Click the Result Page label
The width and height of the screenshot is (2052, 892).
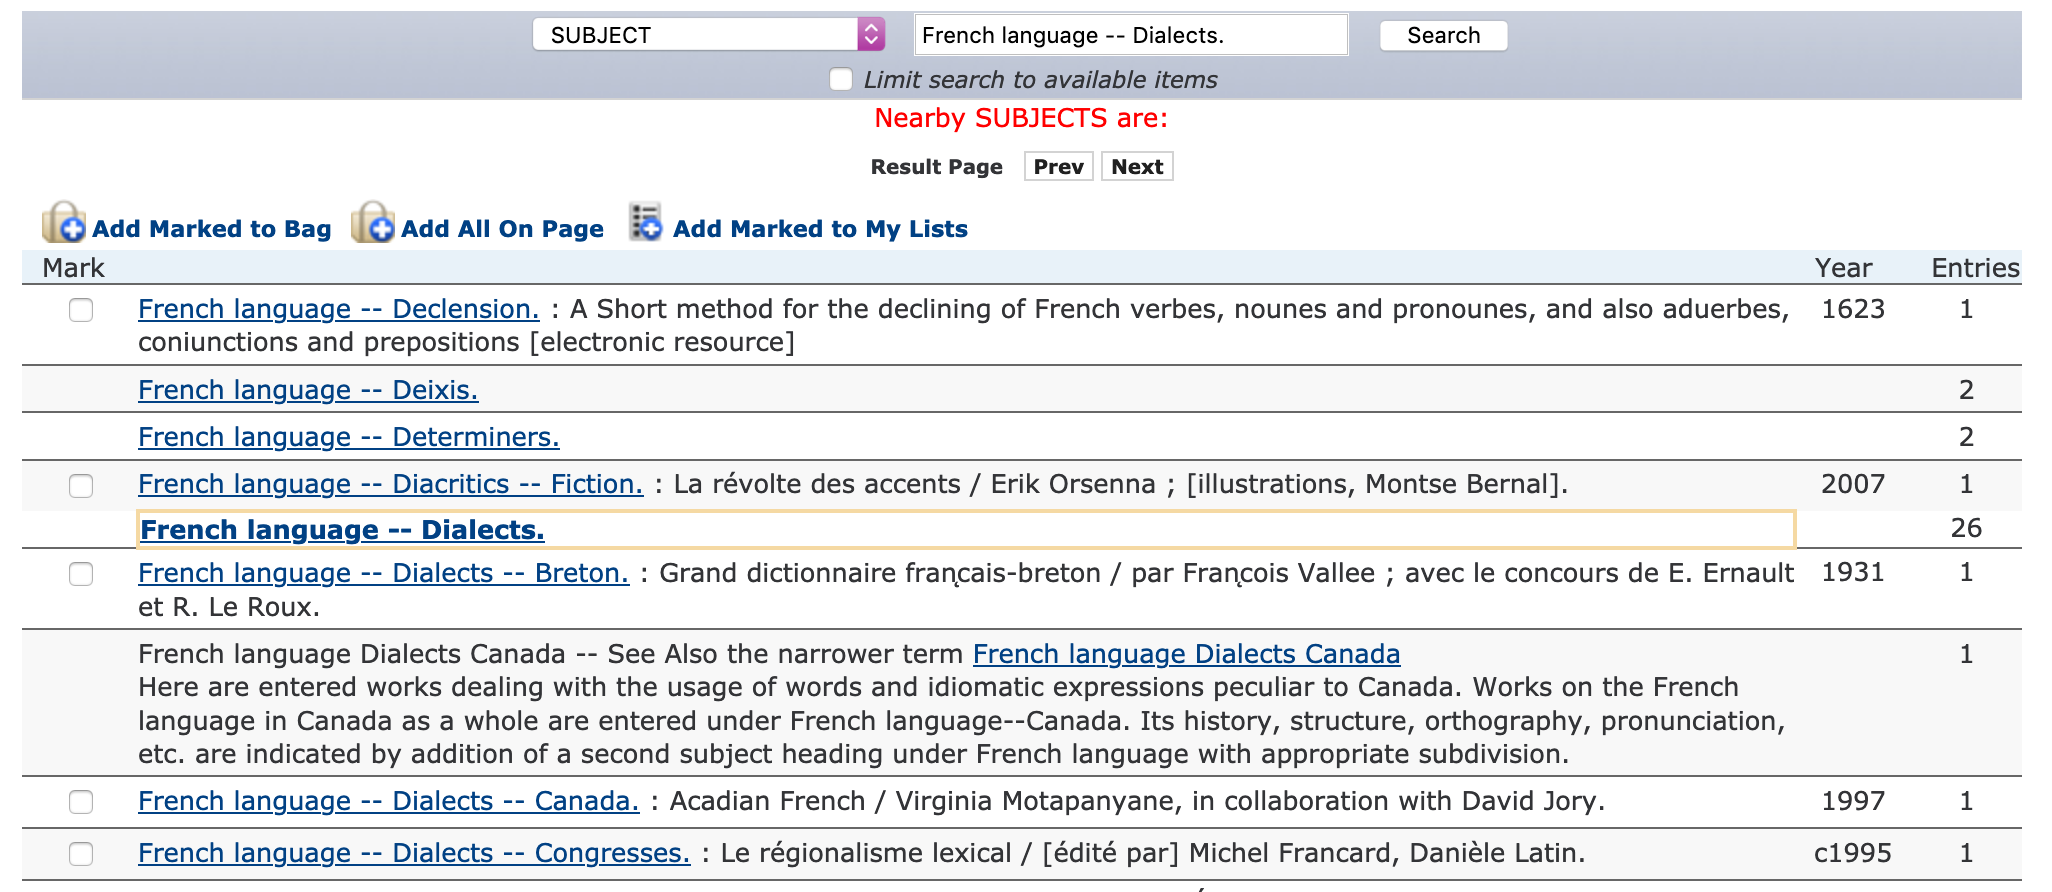tap(936, 167)
